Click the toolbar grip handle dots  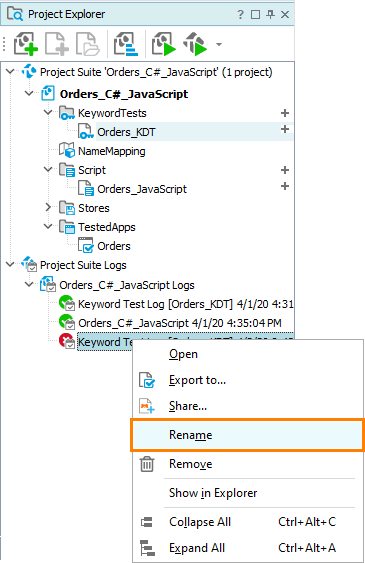pyautogui.click(x=4, y=44)
